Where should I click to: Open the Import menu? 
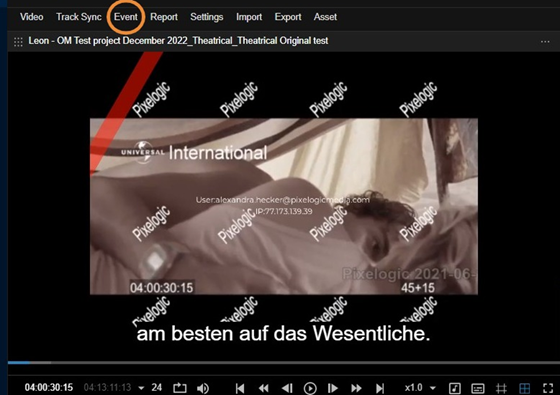point(249,17)
